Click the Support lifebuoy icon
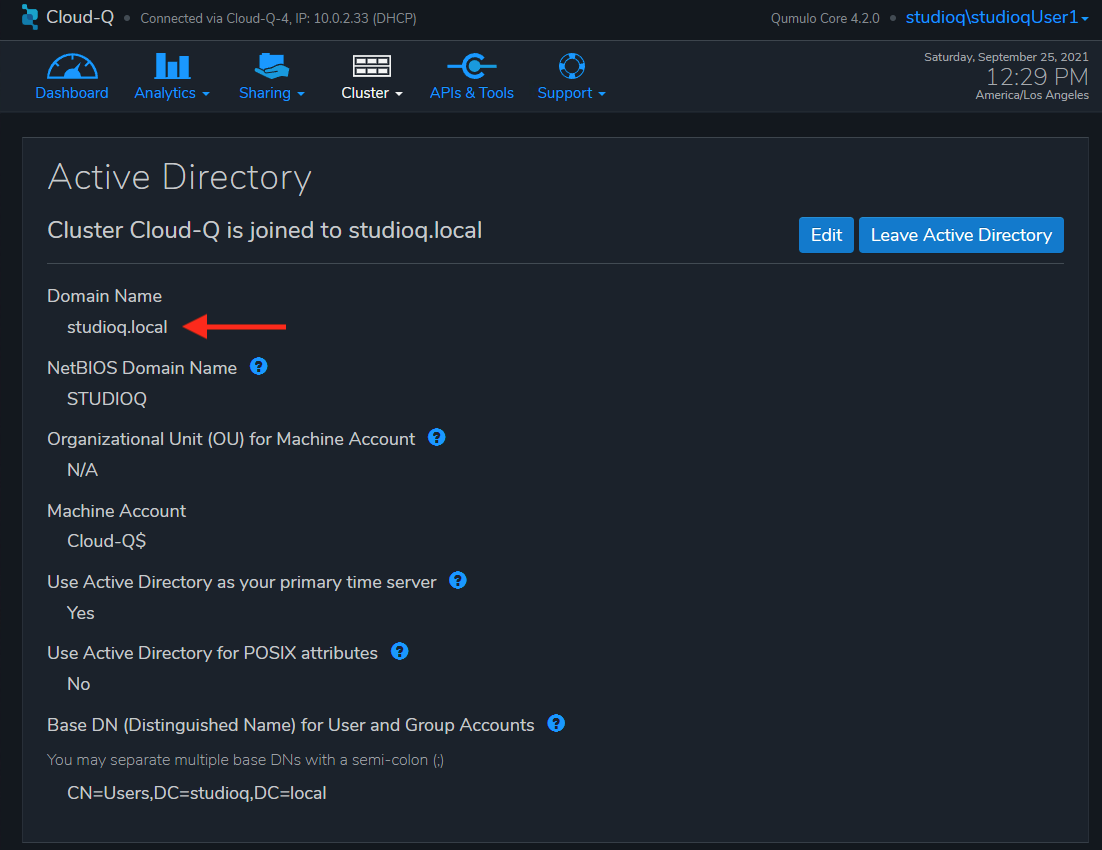The image size is (1102, 850). pyautogui.click(x=571, y=66)
